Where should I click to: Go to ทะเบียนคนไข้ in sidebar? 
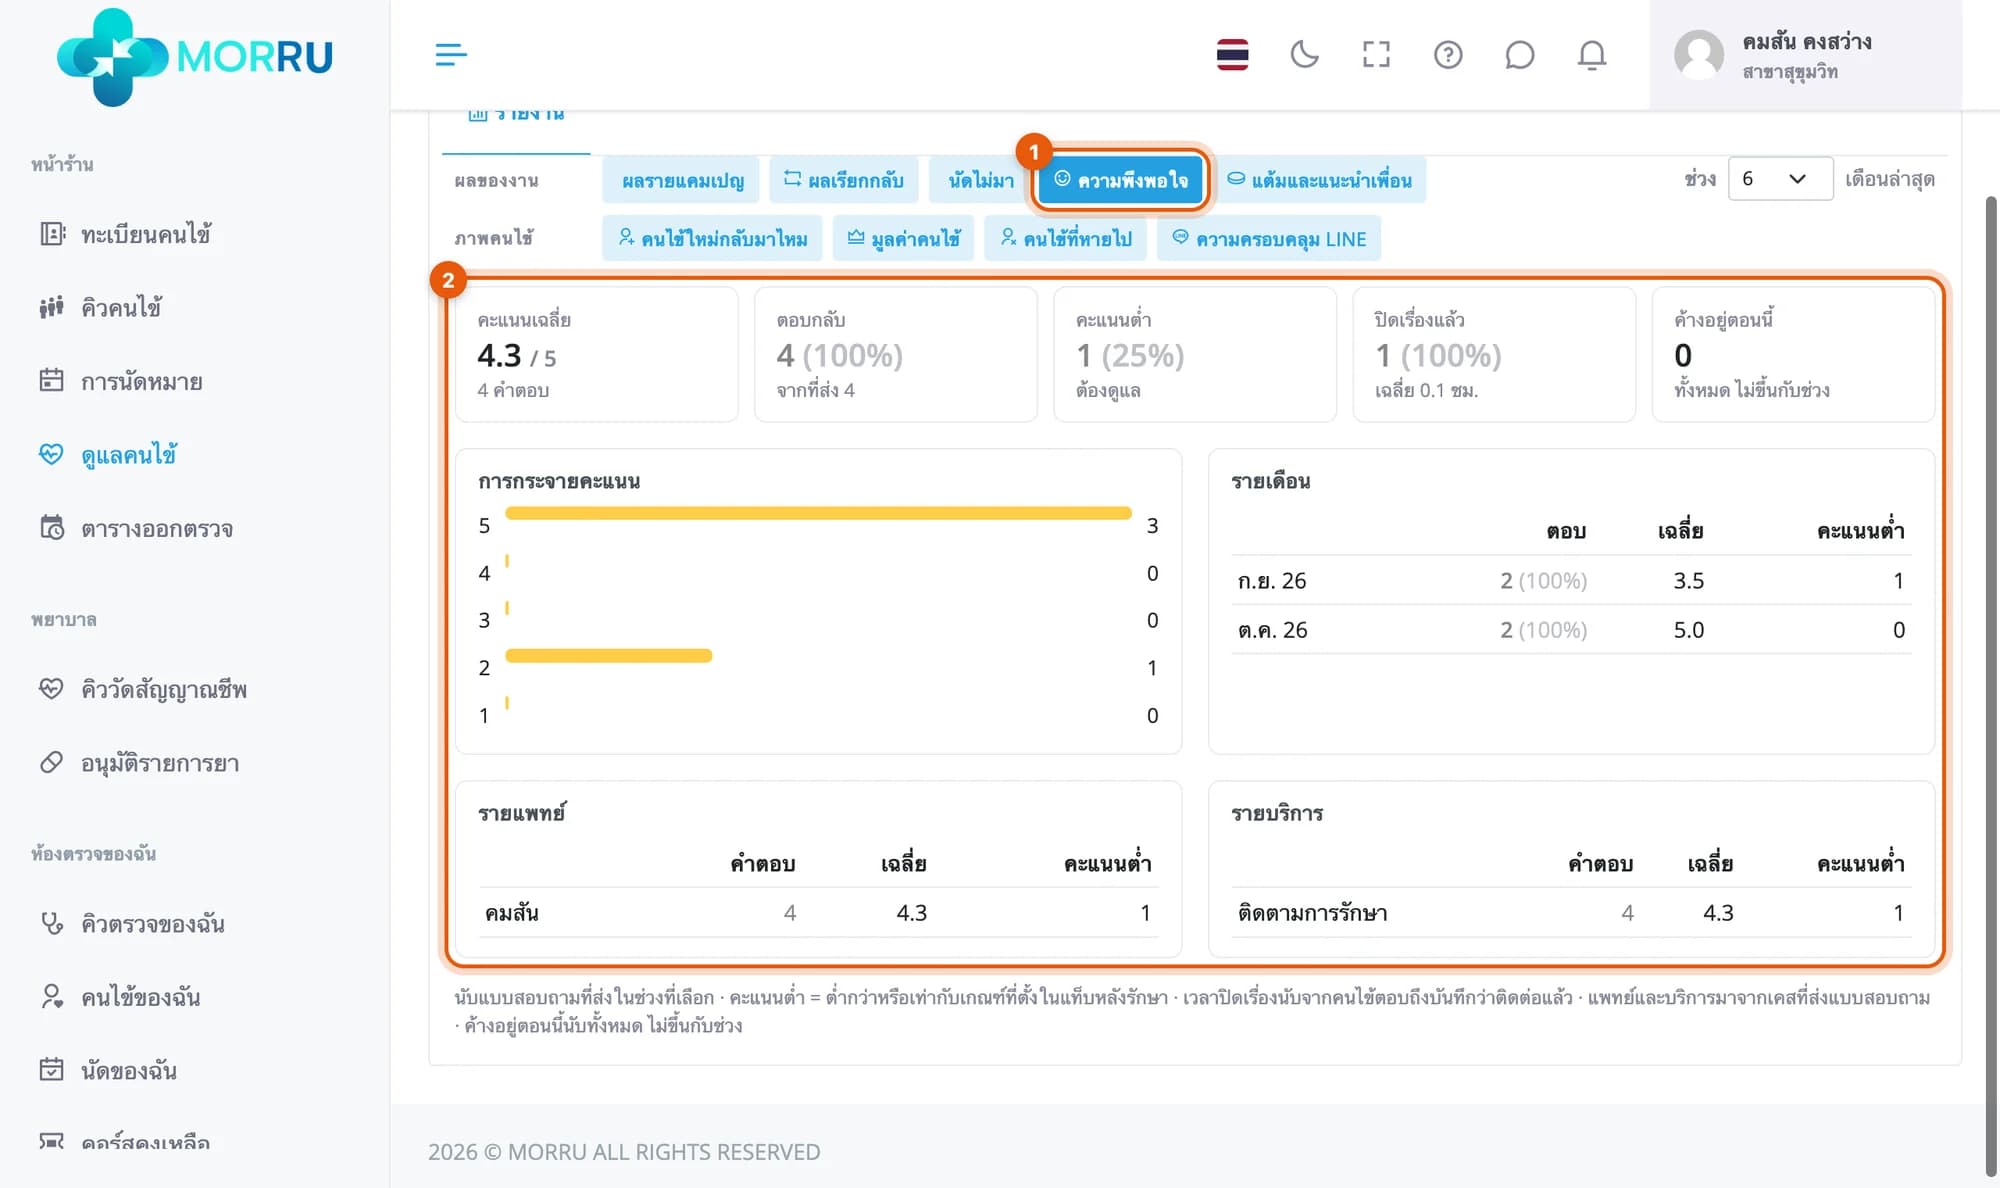146,234
